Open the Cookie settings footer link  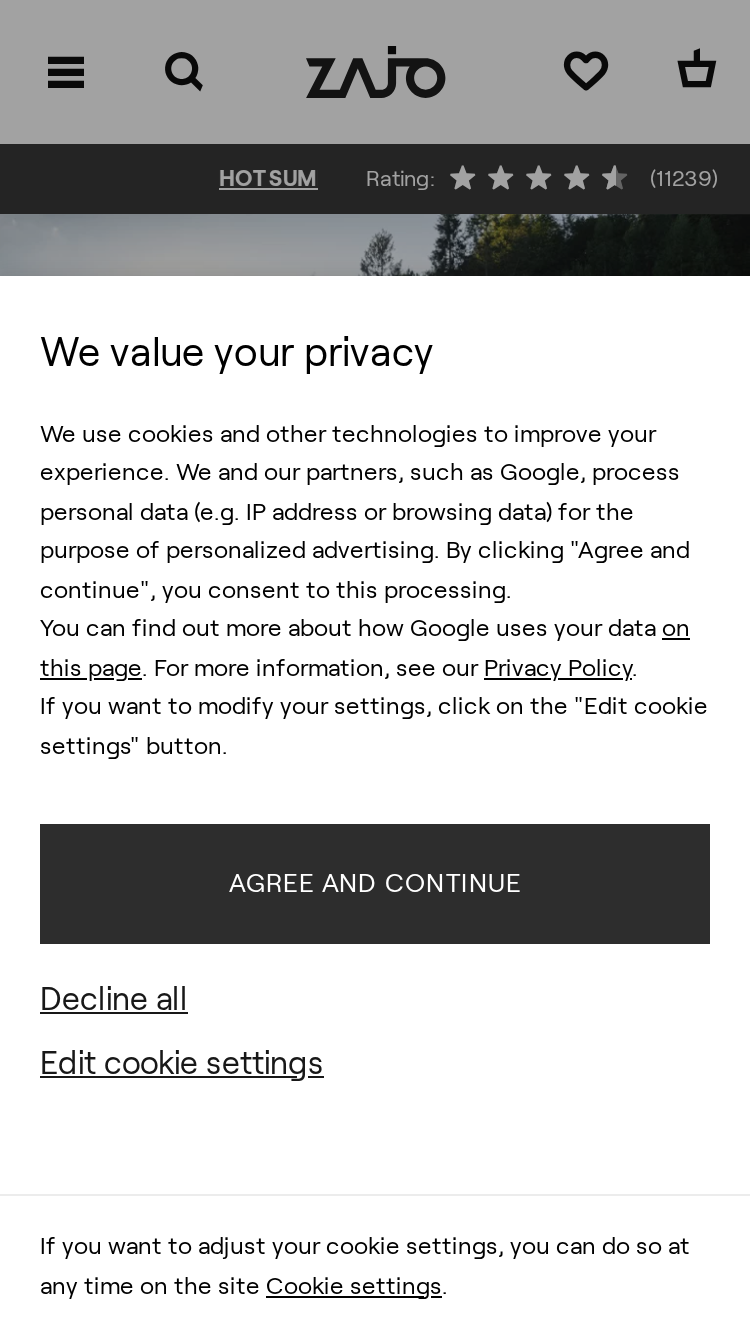coord(354,1286)
